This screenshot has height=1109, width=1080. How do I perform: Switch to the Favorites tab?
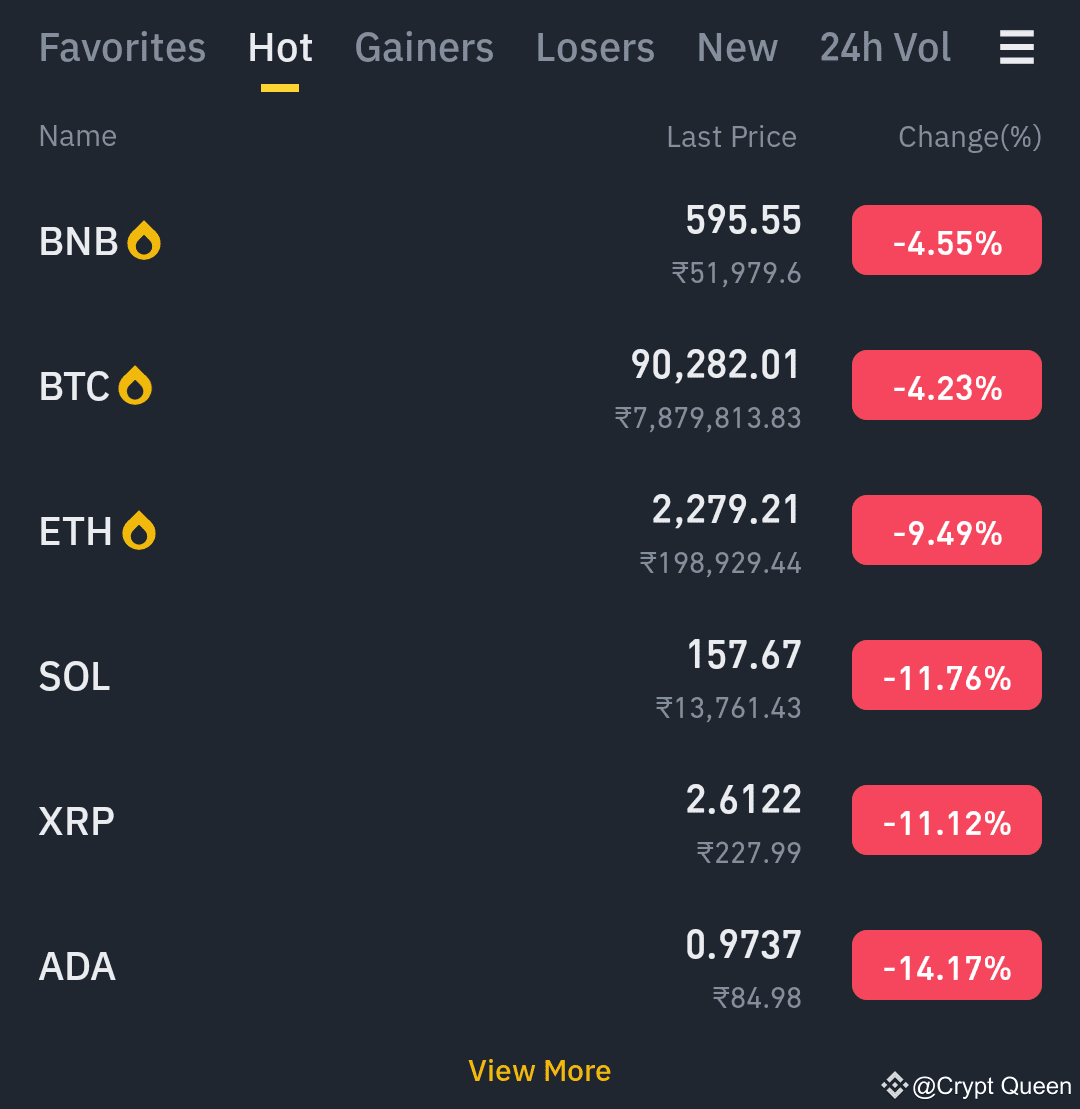click(x=122, y=48)
